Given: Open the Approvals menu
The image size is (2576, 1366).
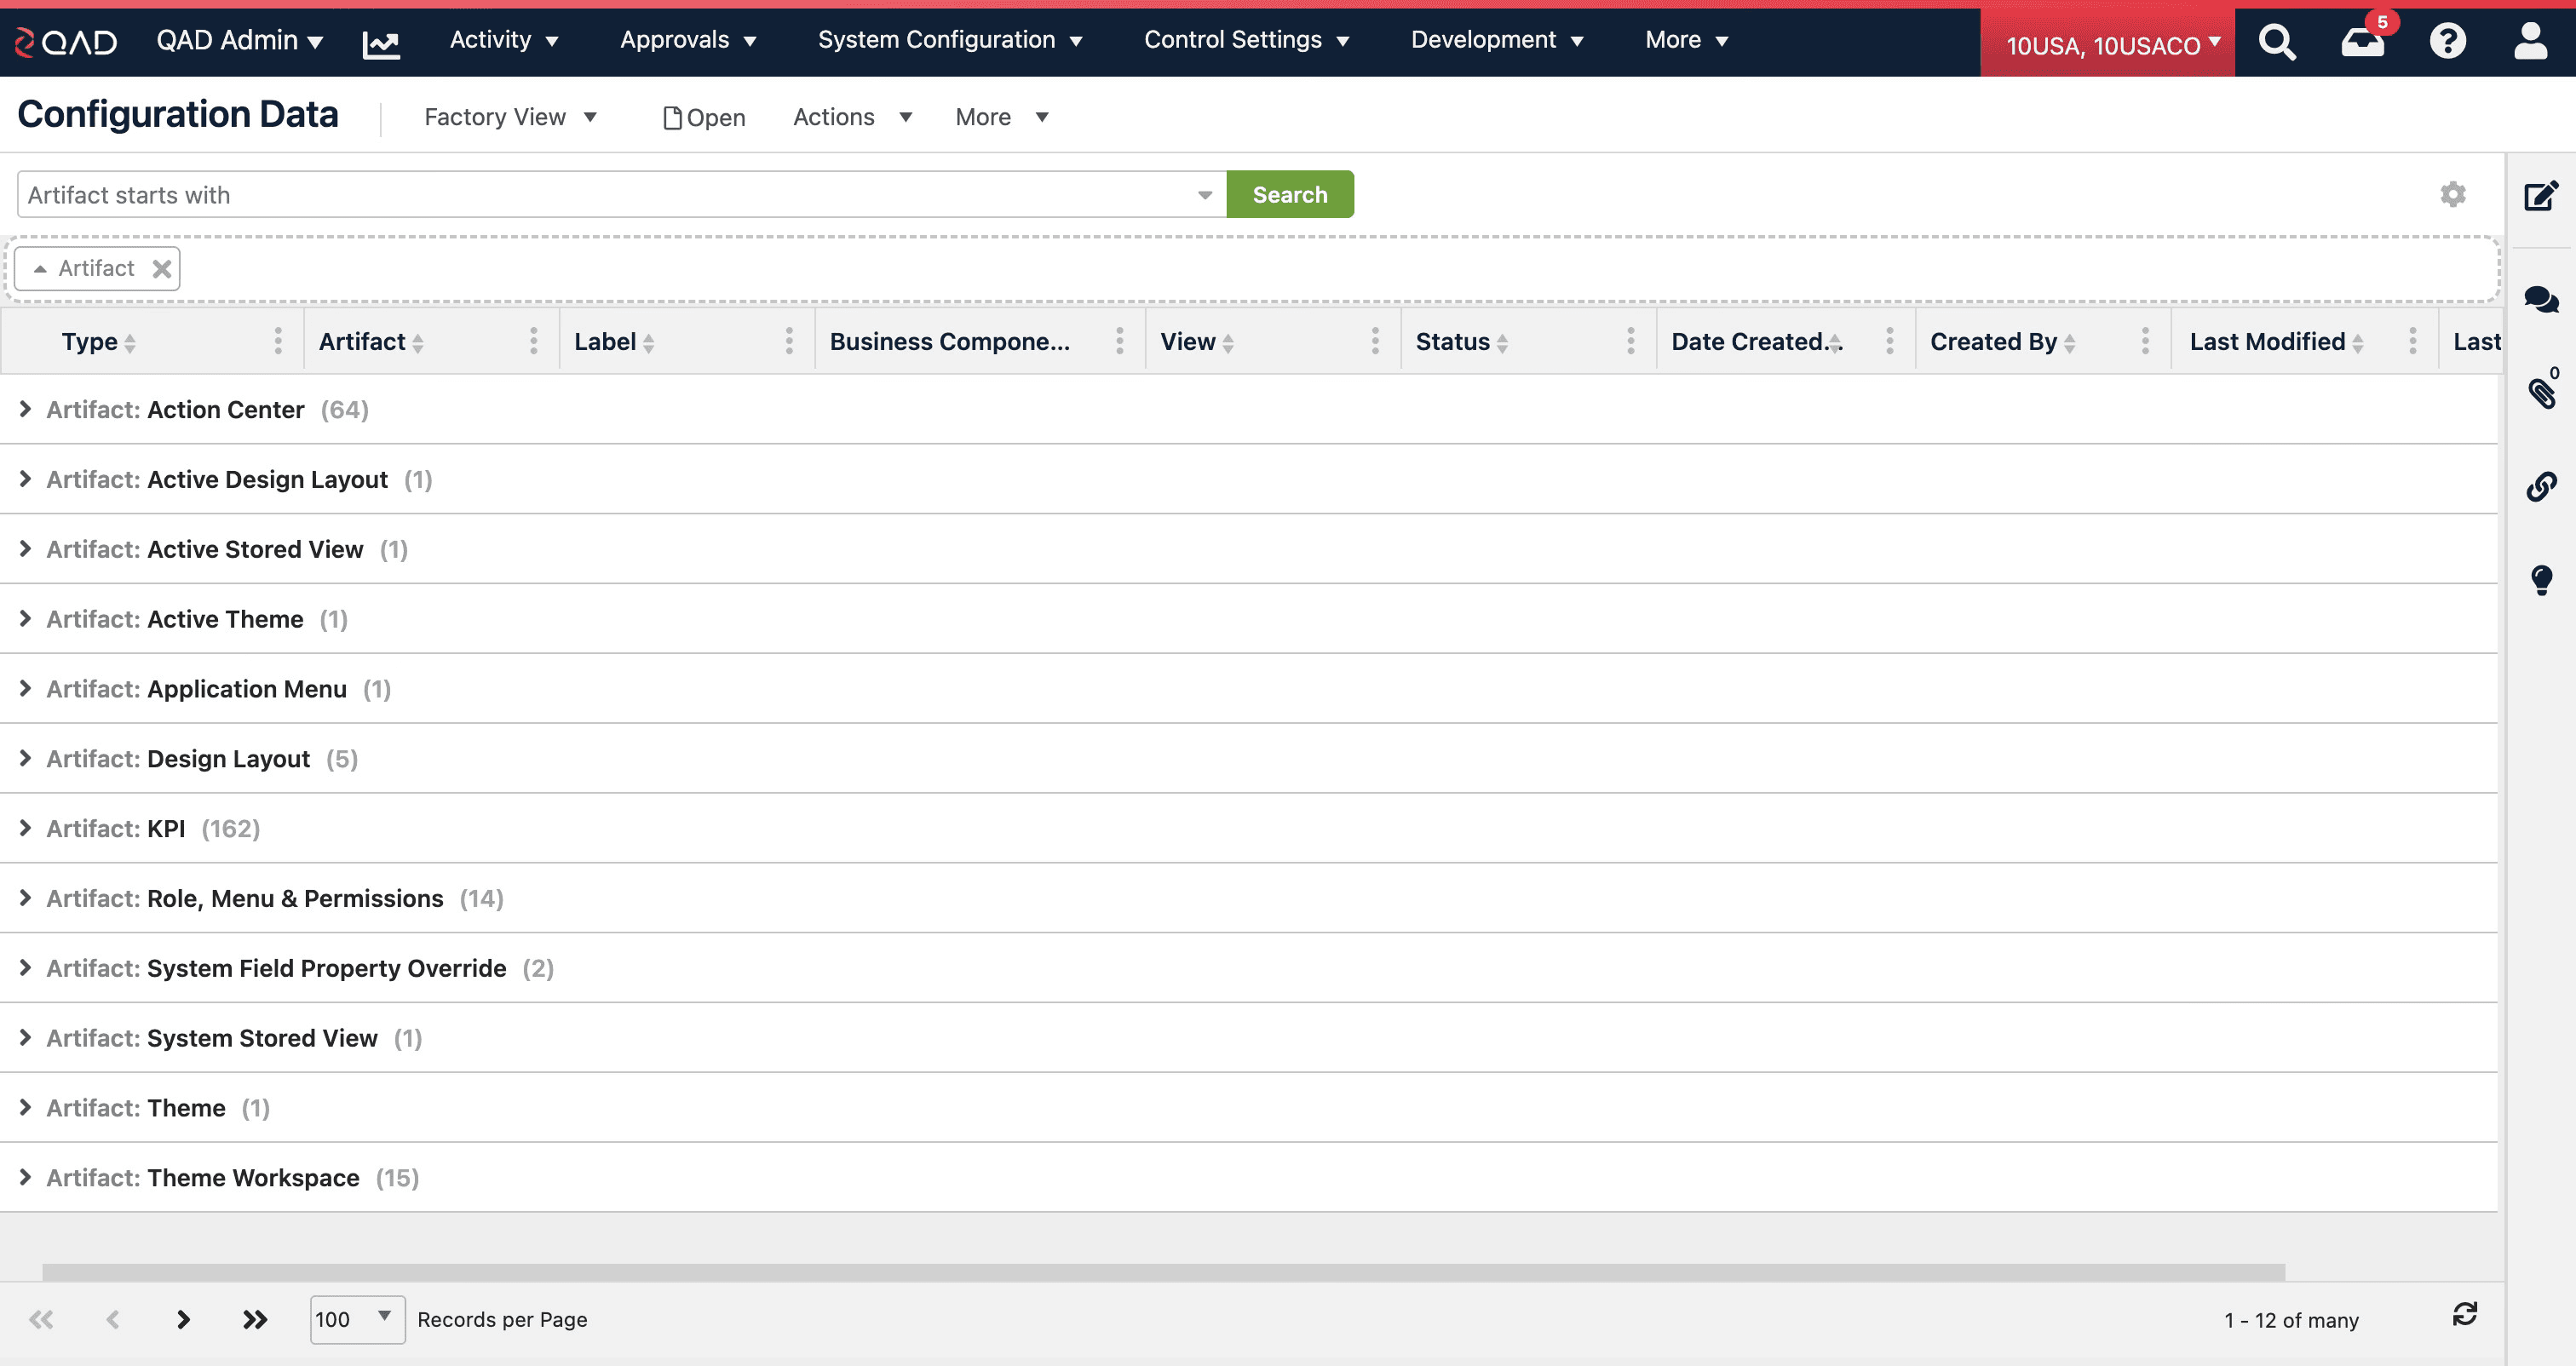Looking at the screenshot, I should (688, 40).
